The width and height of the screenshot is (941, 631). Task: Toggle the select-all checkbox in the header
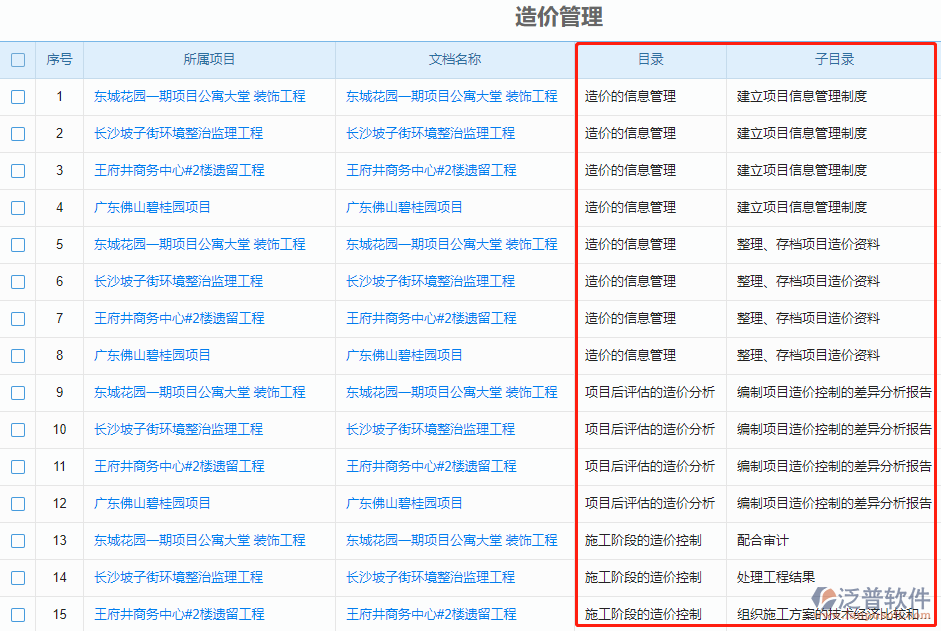pyautogui.click(x=17, y=60)
